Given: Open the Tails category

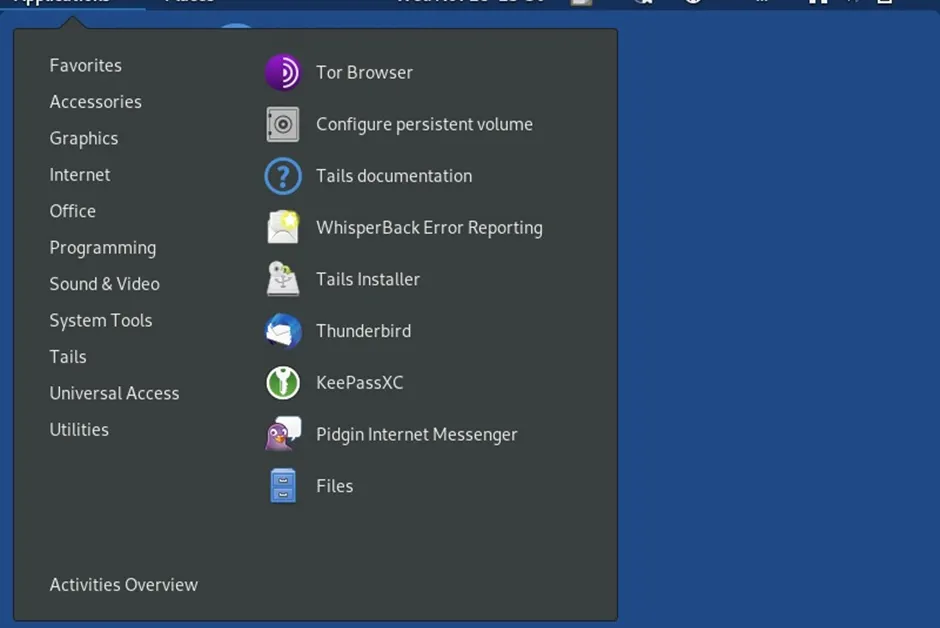Looking at the screenshot, I should 68,357.
